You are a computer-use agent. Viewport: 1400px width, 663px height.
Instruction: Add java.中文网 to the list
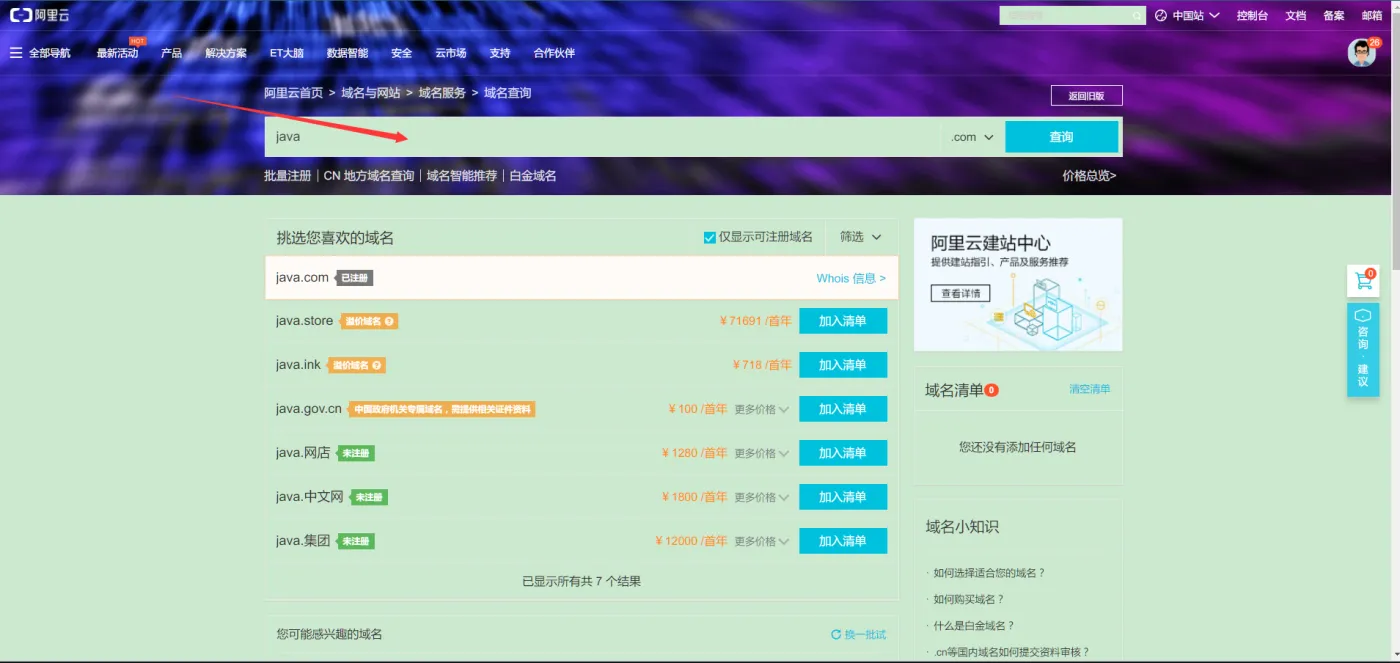[x=843, y=497]
